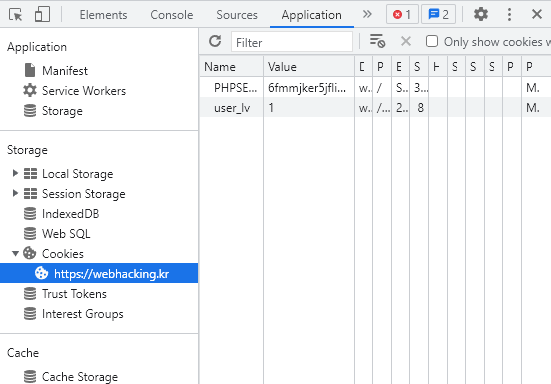Open Cache Storage
551x384 pixels.
coord(80,377)
